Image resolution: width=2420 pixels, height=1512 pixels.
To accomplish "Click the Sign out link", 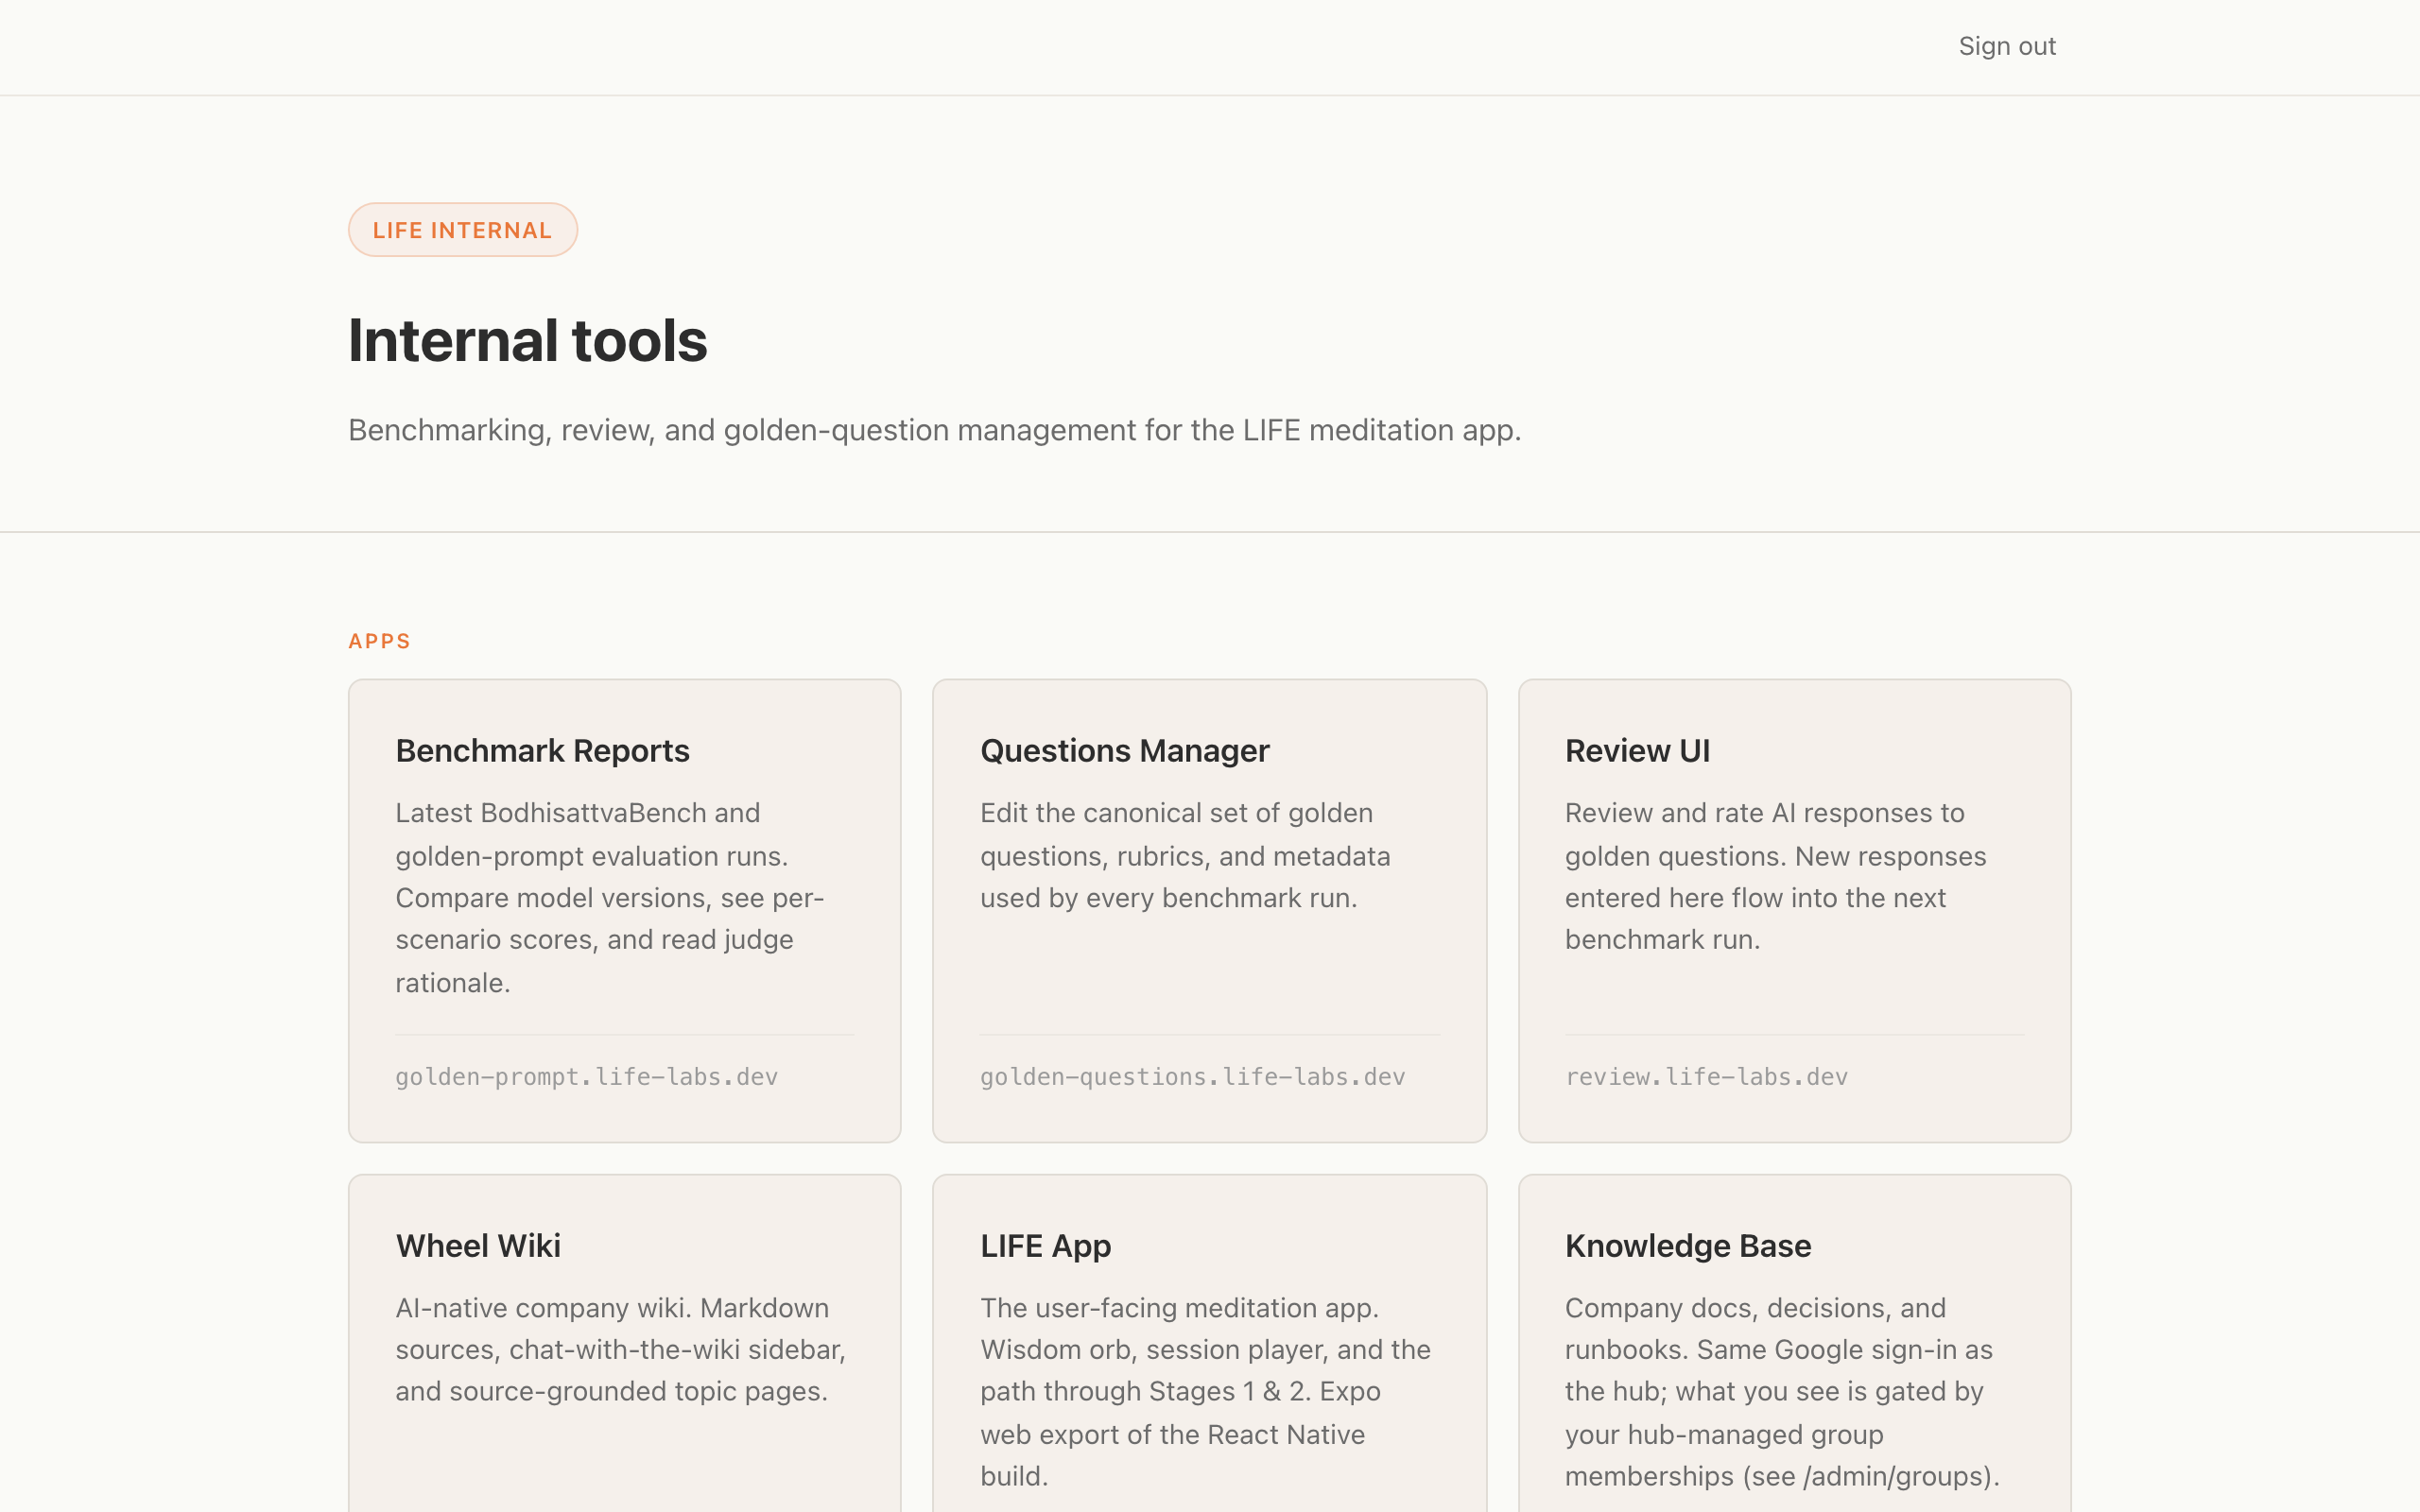I will pyautogui.click(x=2006, y=47).
